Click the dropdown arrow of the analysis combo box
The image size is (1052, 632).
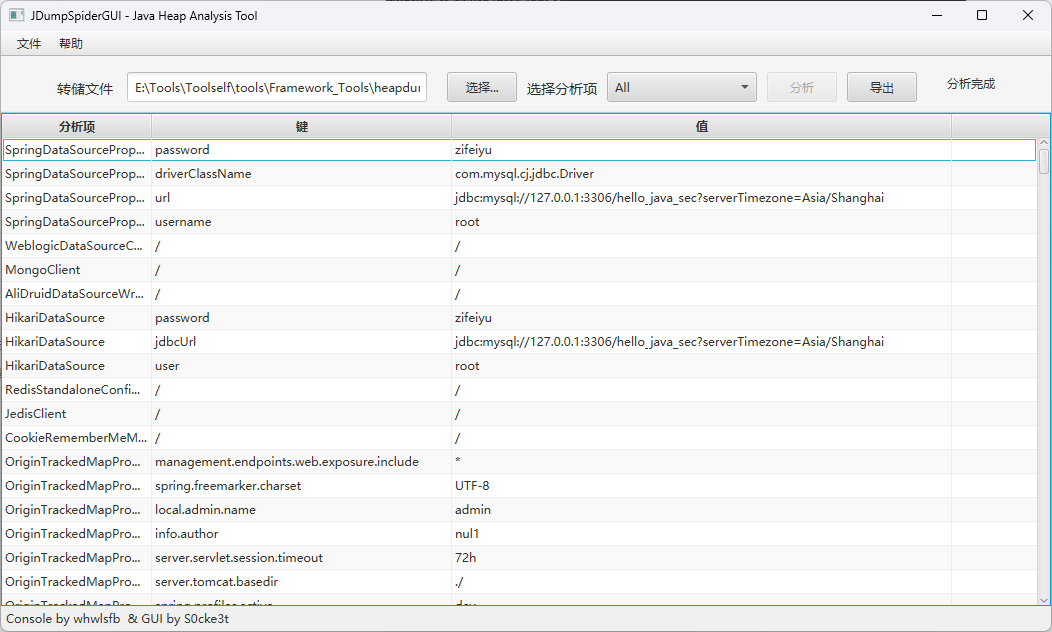[744, 87]
